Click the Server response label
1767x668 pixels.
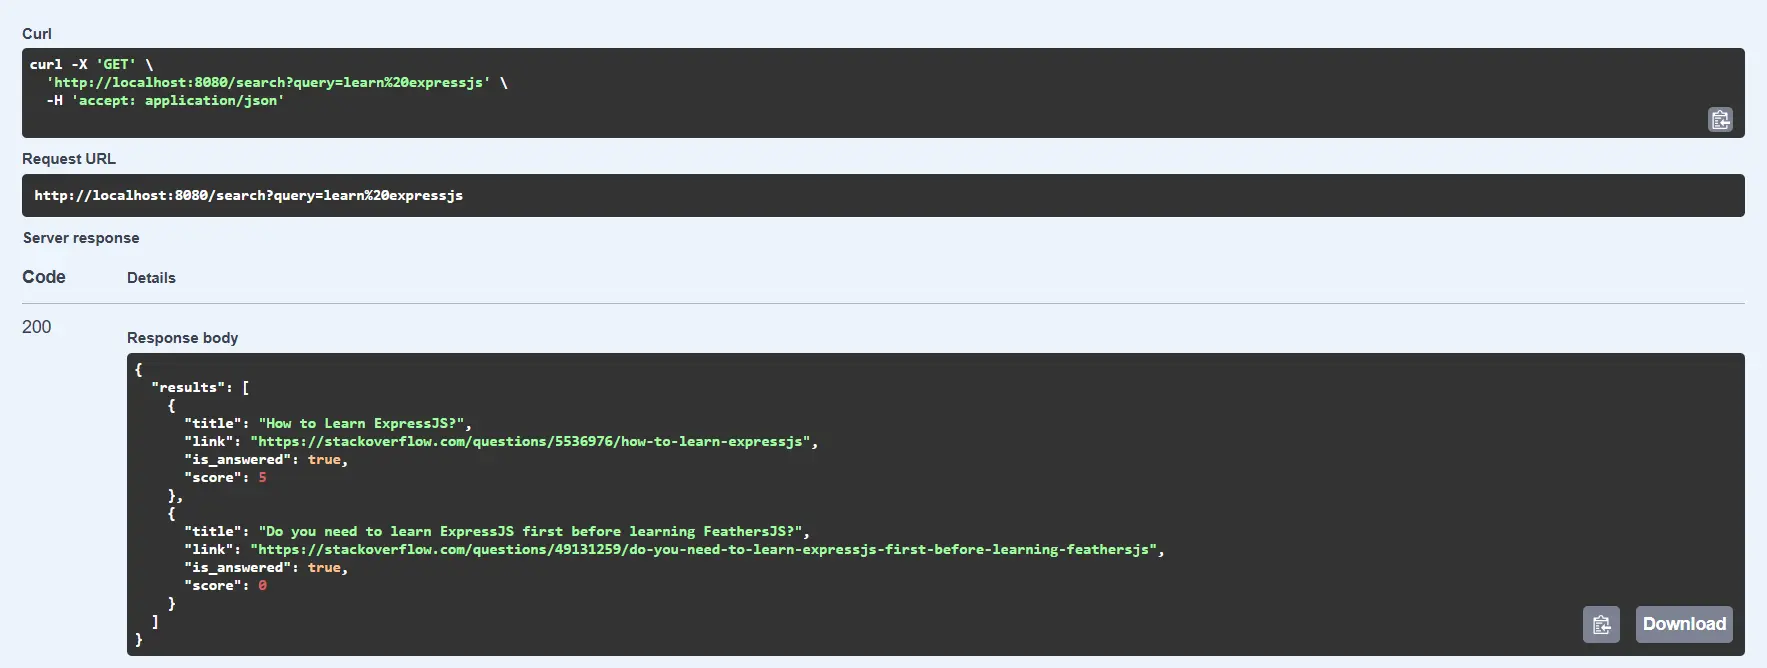pos(81,237)
